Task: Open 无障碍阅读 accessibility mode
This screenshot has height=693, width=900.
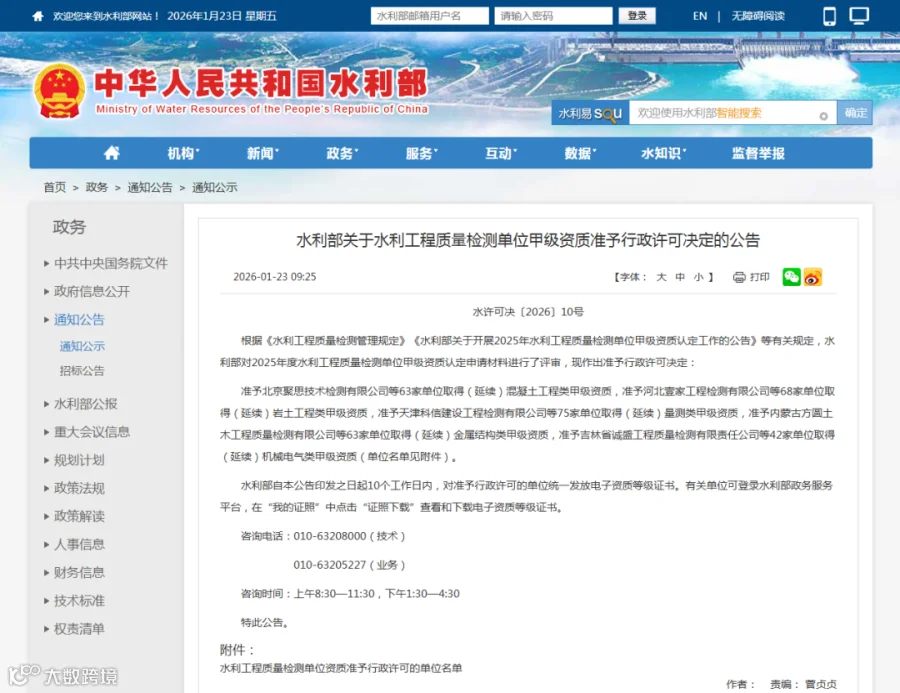Action: [x=758, y=16]
